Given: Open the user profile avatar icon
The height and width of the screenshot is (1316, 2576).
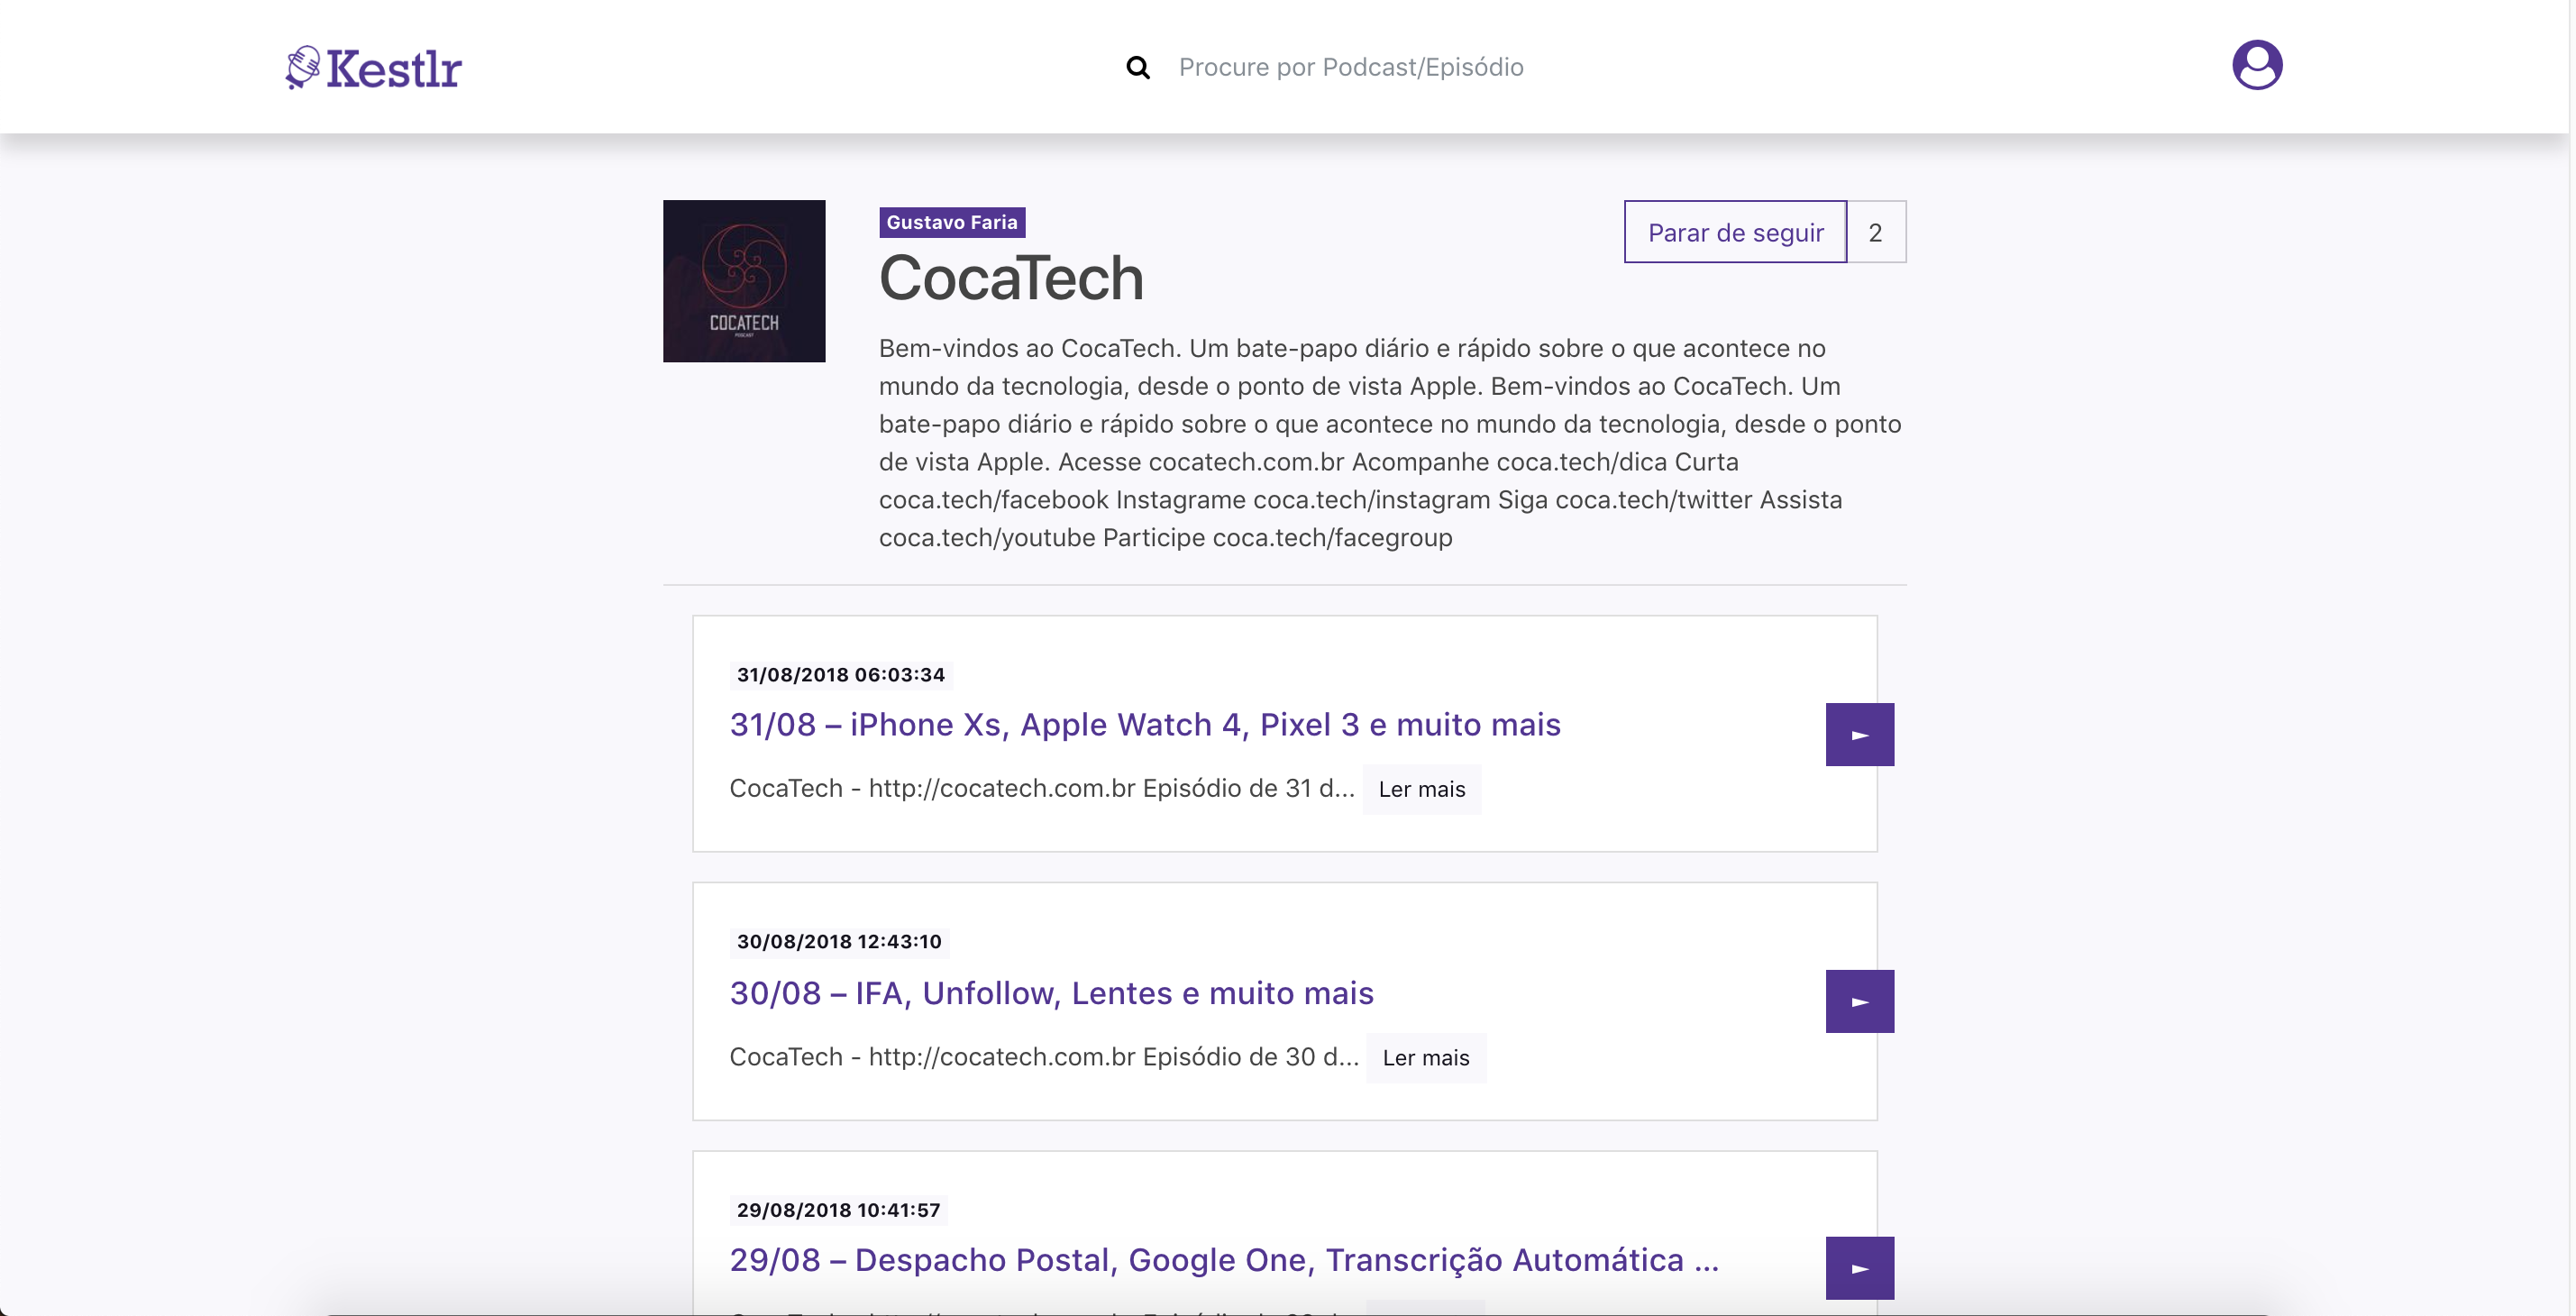Looking at the screenshot, I should coord(2257,65).
